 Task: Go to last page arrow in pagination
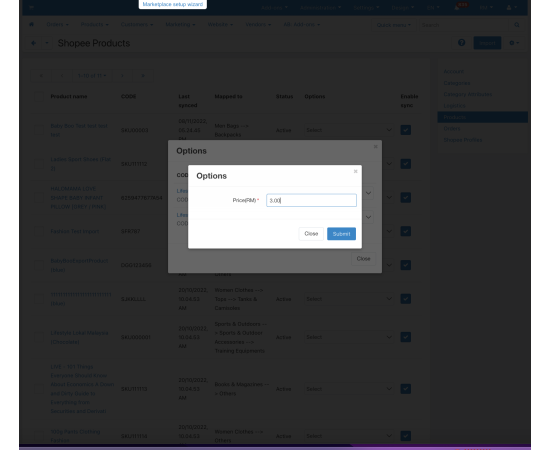[143, 76]
